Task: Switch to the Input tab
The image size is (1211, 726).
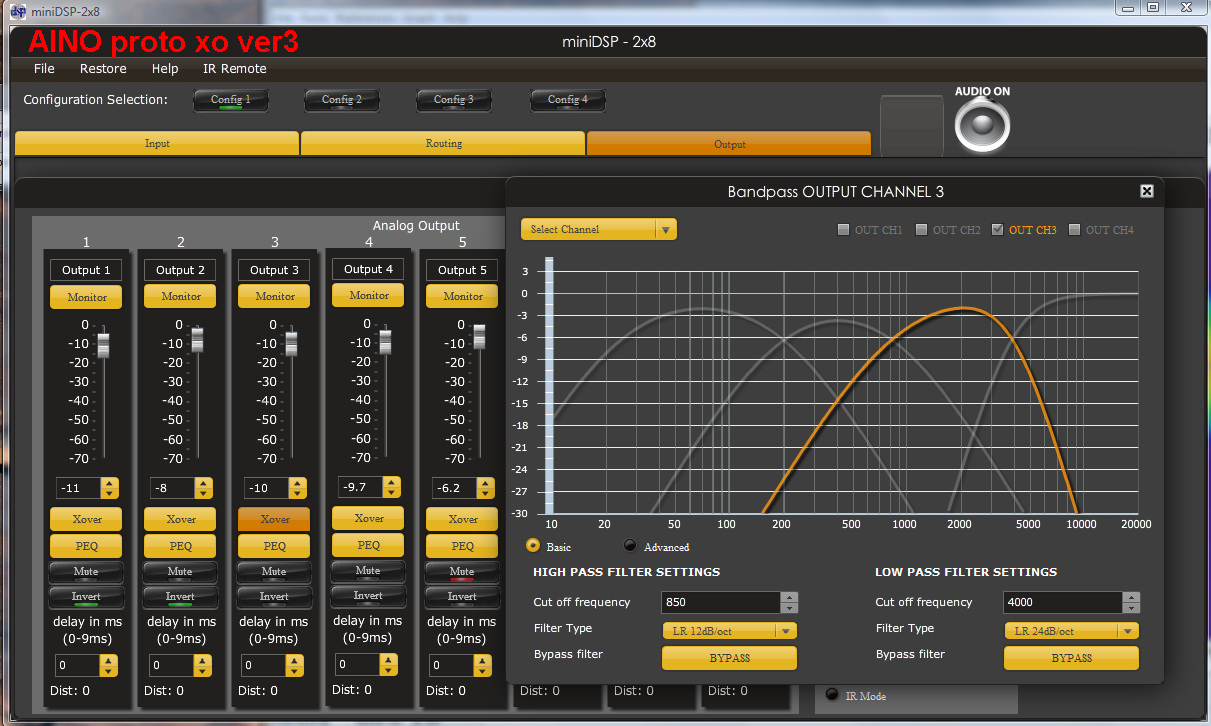Action: pyautogui.click(x=157, y=143)
